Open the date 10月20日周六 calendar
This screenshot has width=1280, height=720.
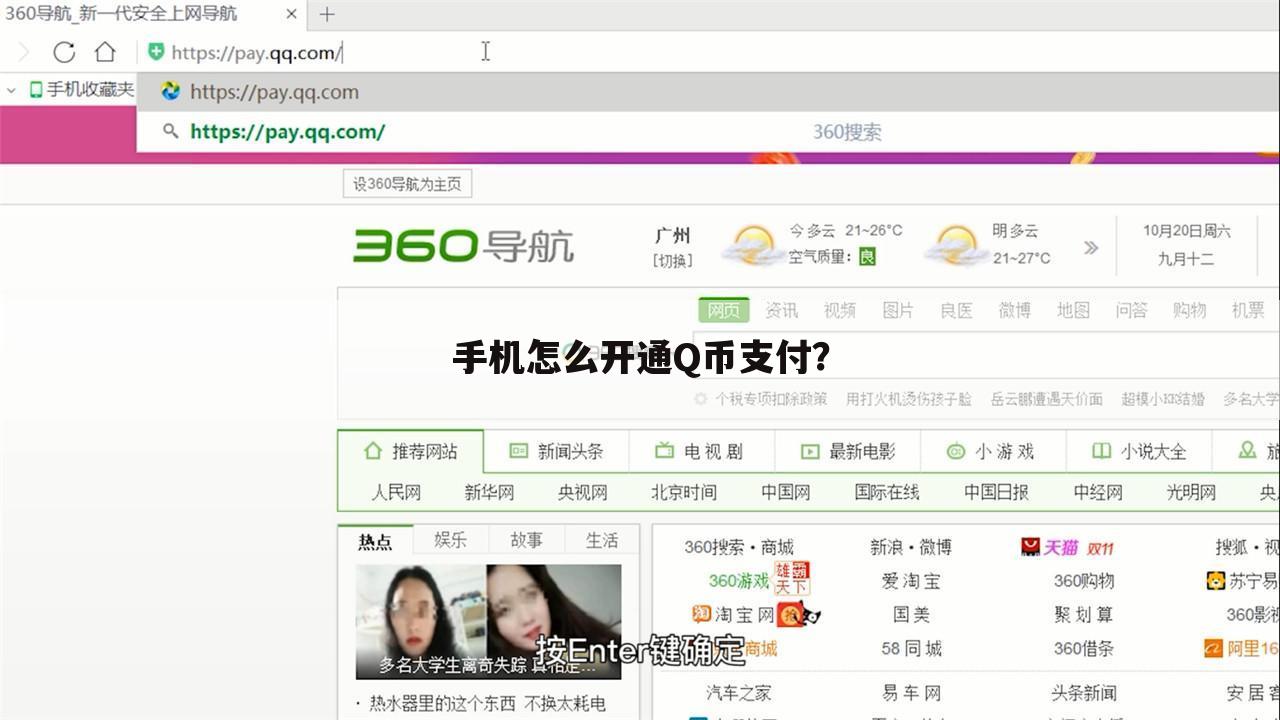pyautogui.click(x=1186, y=231)
